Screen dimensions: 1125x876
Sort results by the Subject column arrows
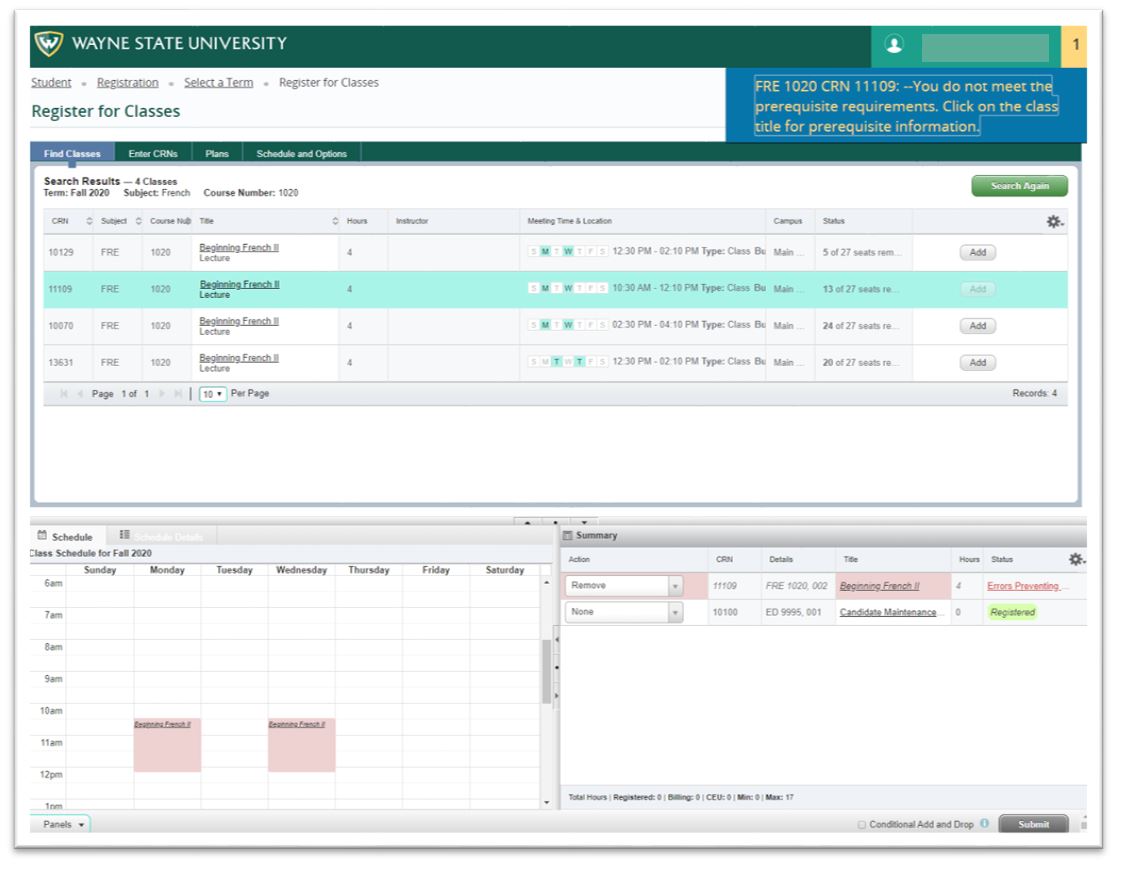[x=138, y=221]
